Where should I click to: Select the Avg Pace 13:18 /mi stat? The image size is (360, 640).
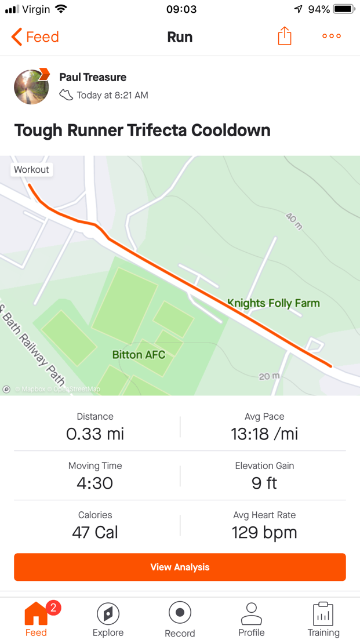click(x=264, y=427)
